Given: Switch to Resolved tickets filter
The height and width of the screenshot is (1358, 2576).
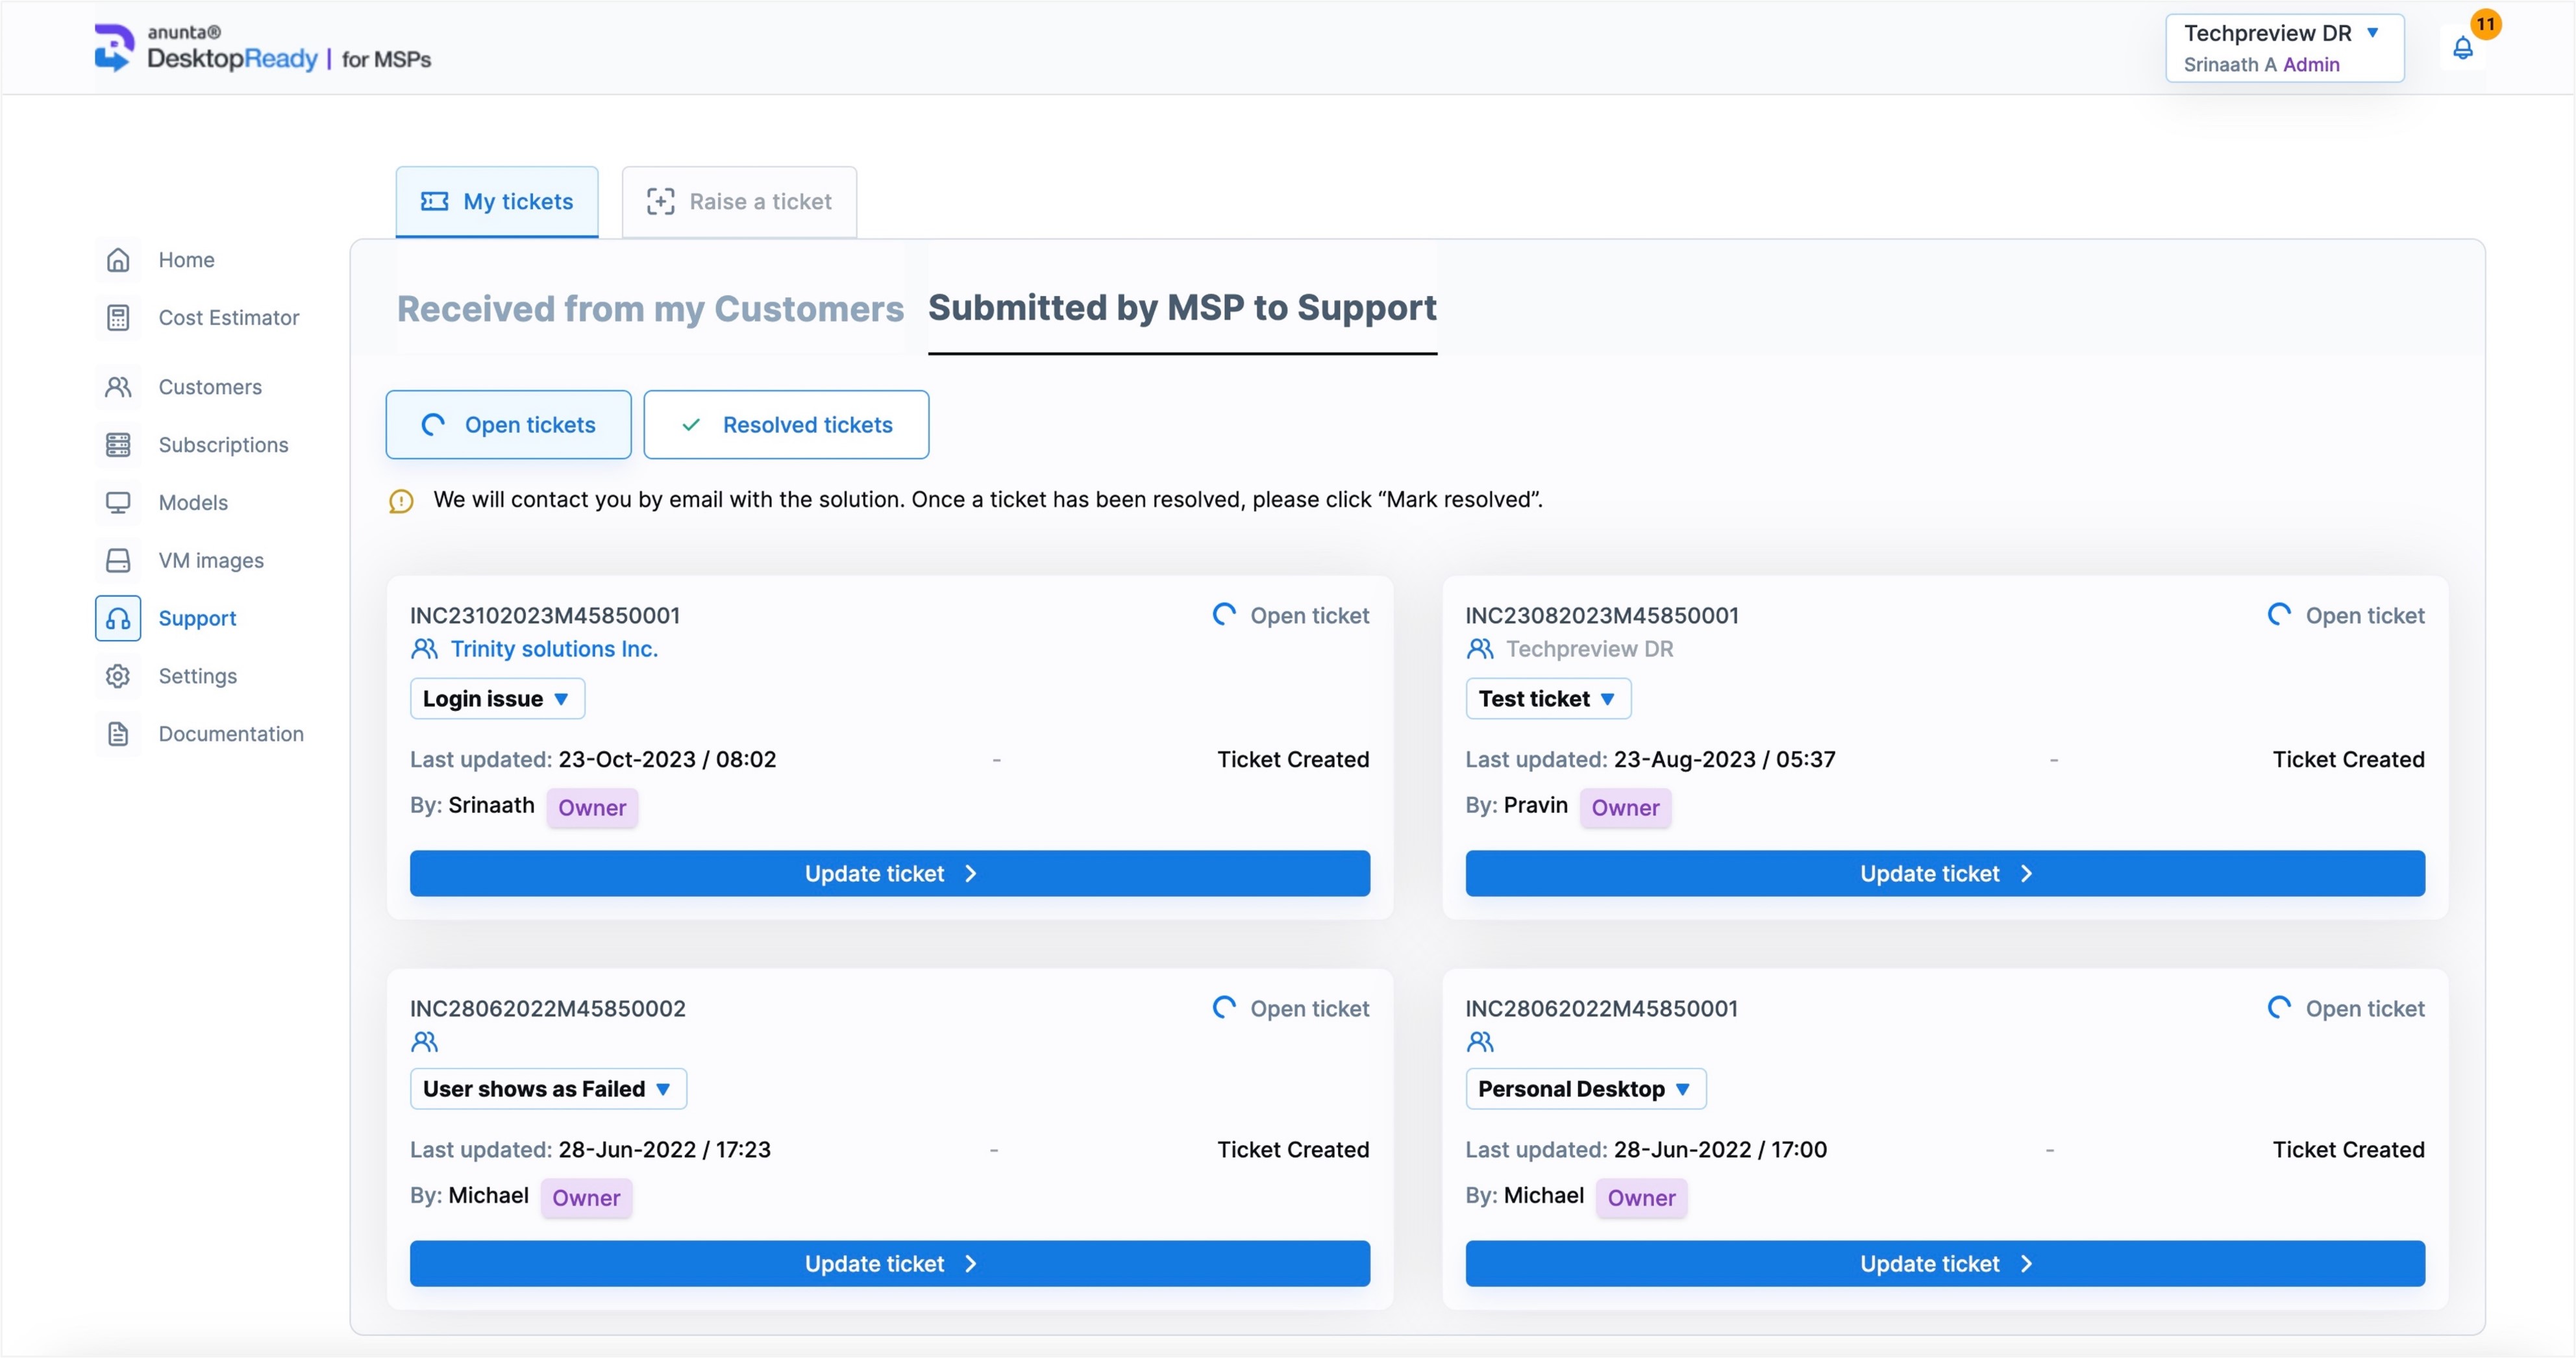Looking at the screenshot, I should click(x=786, y=425).
